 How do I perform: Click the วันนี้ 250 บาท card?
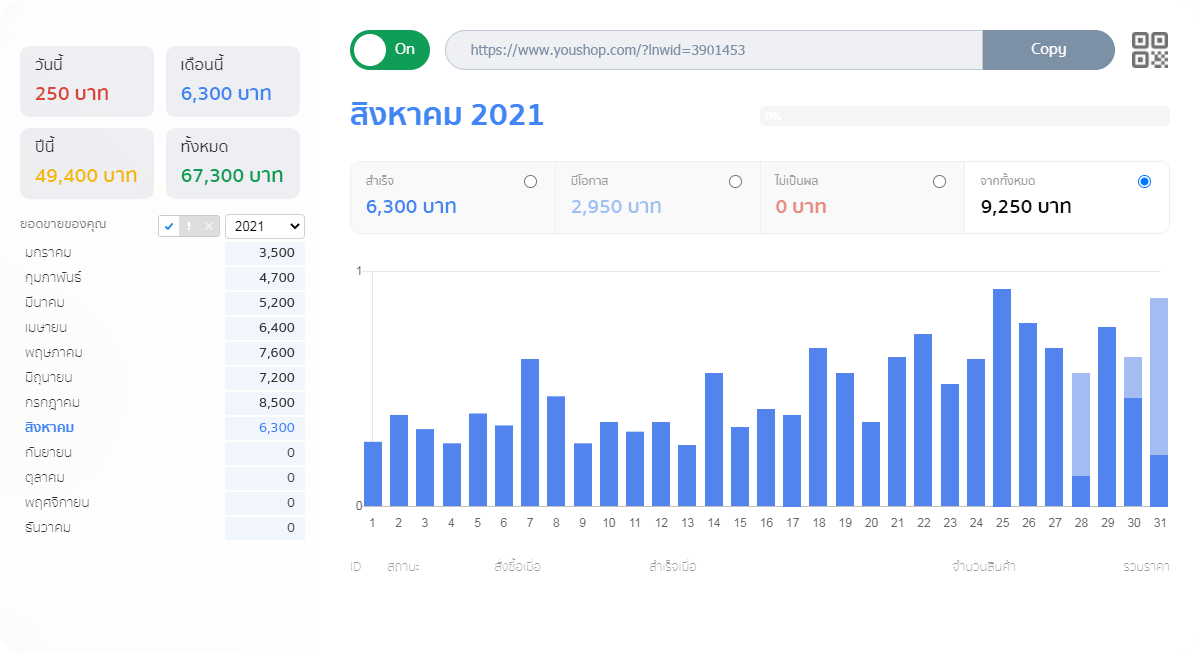click(x=87, y=81)
